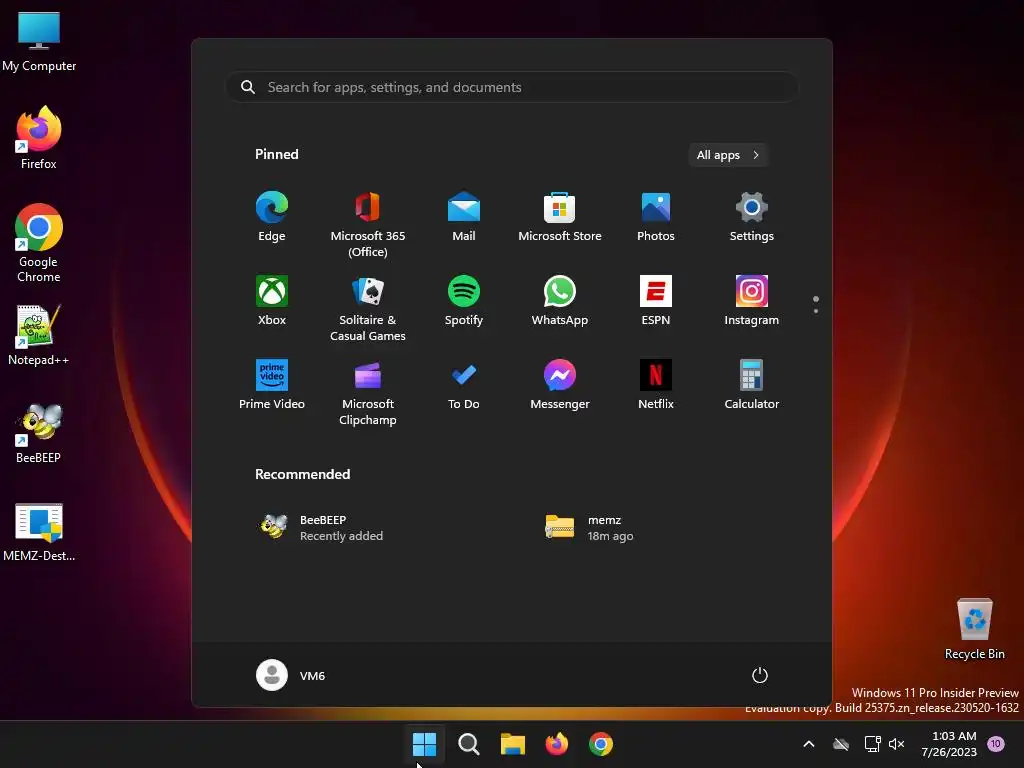The height and width of the screenshot is (768, 1024).
Task: Open notifications badge showing 10
Action: pos(996,743)
